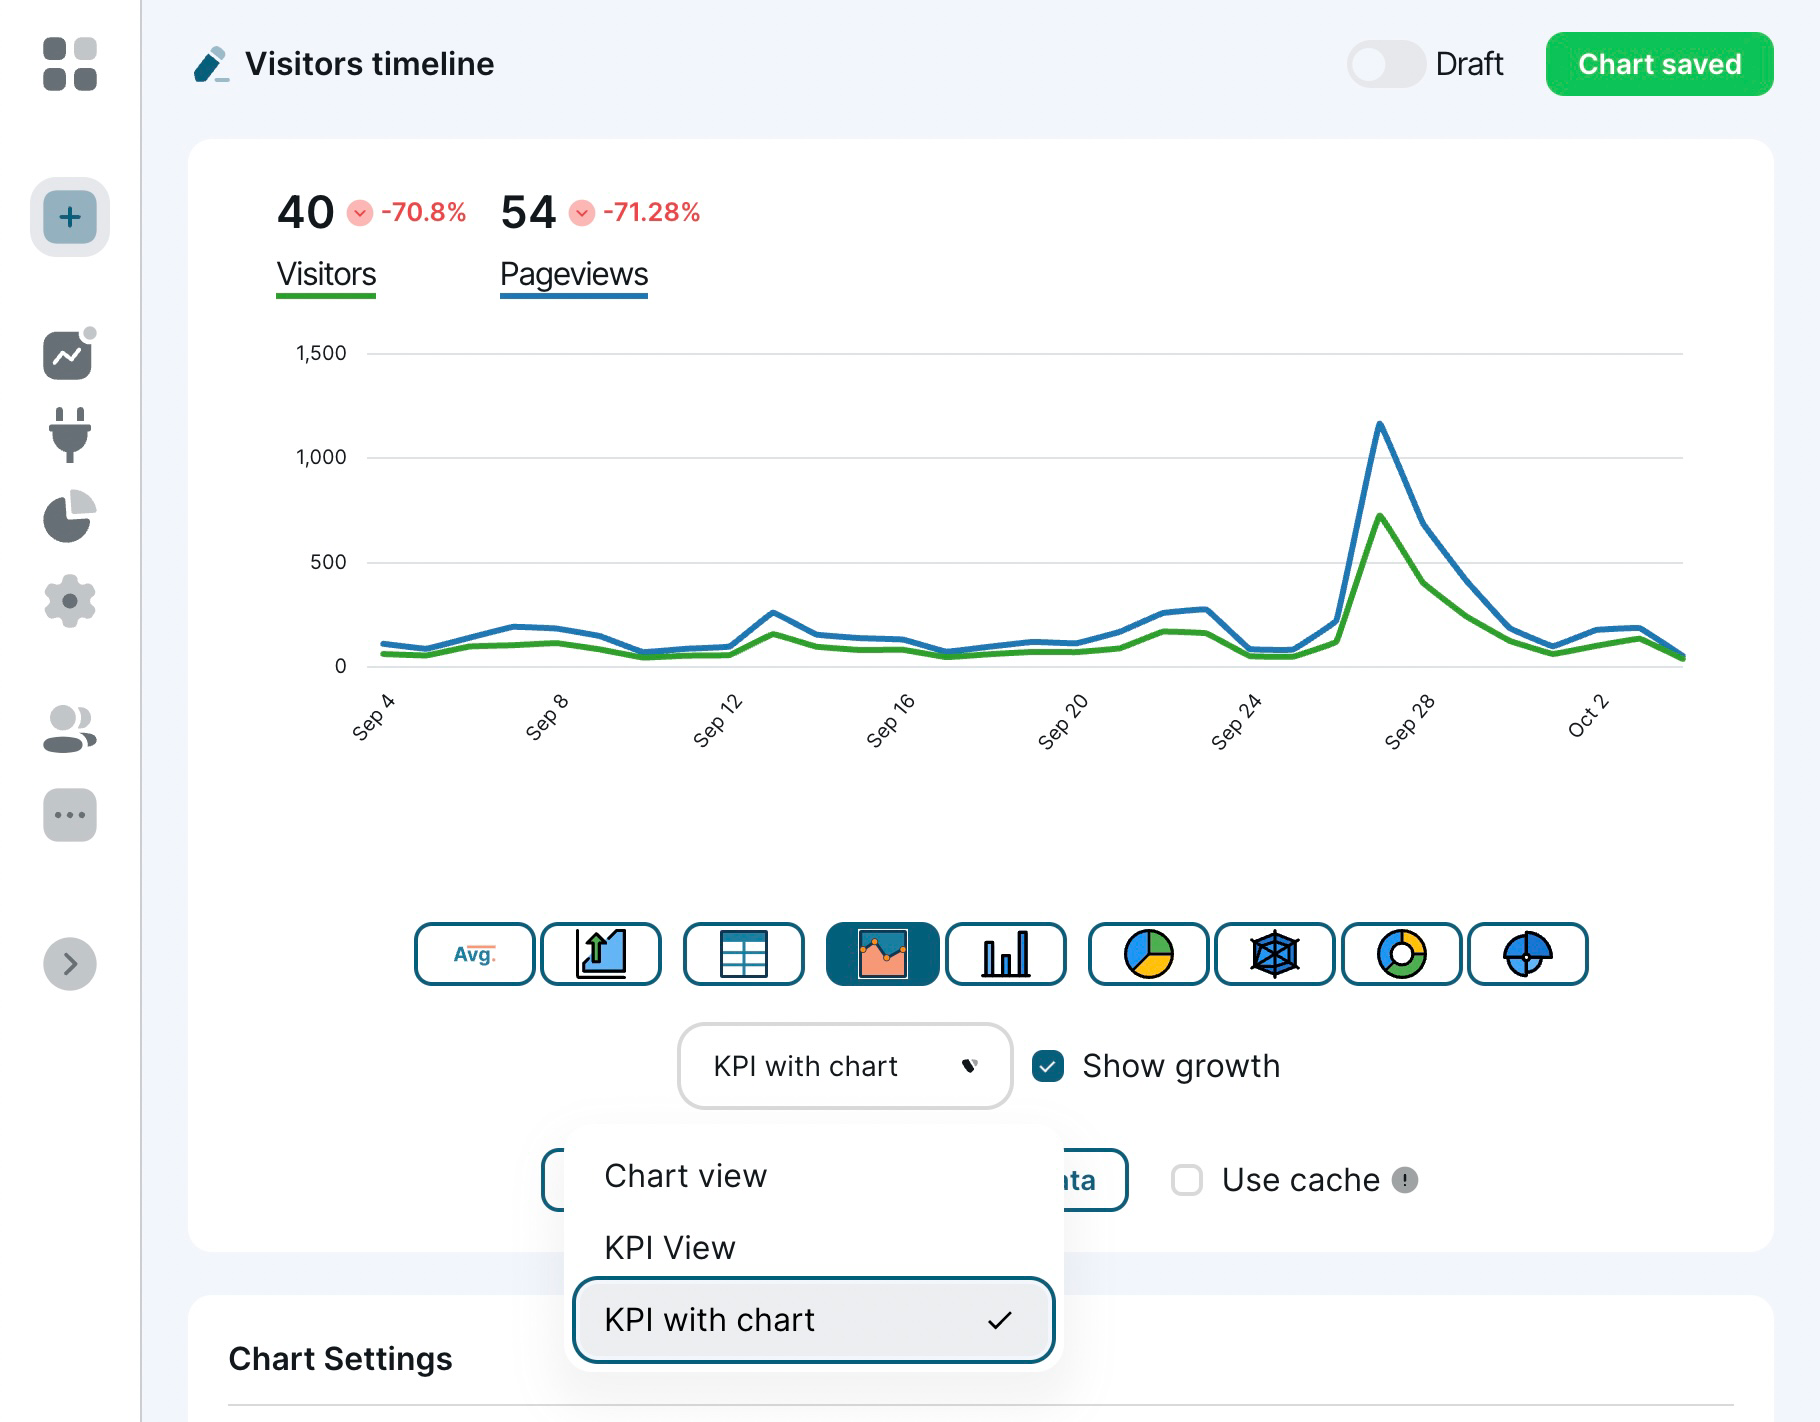The height and width of the screenshot is (1422, 1820).
Task: Select the donut chart visualization
Action: [1401, 955]
